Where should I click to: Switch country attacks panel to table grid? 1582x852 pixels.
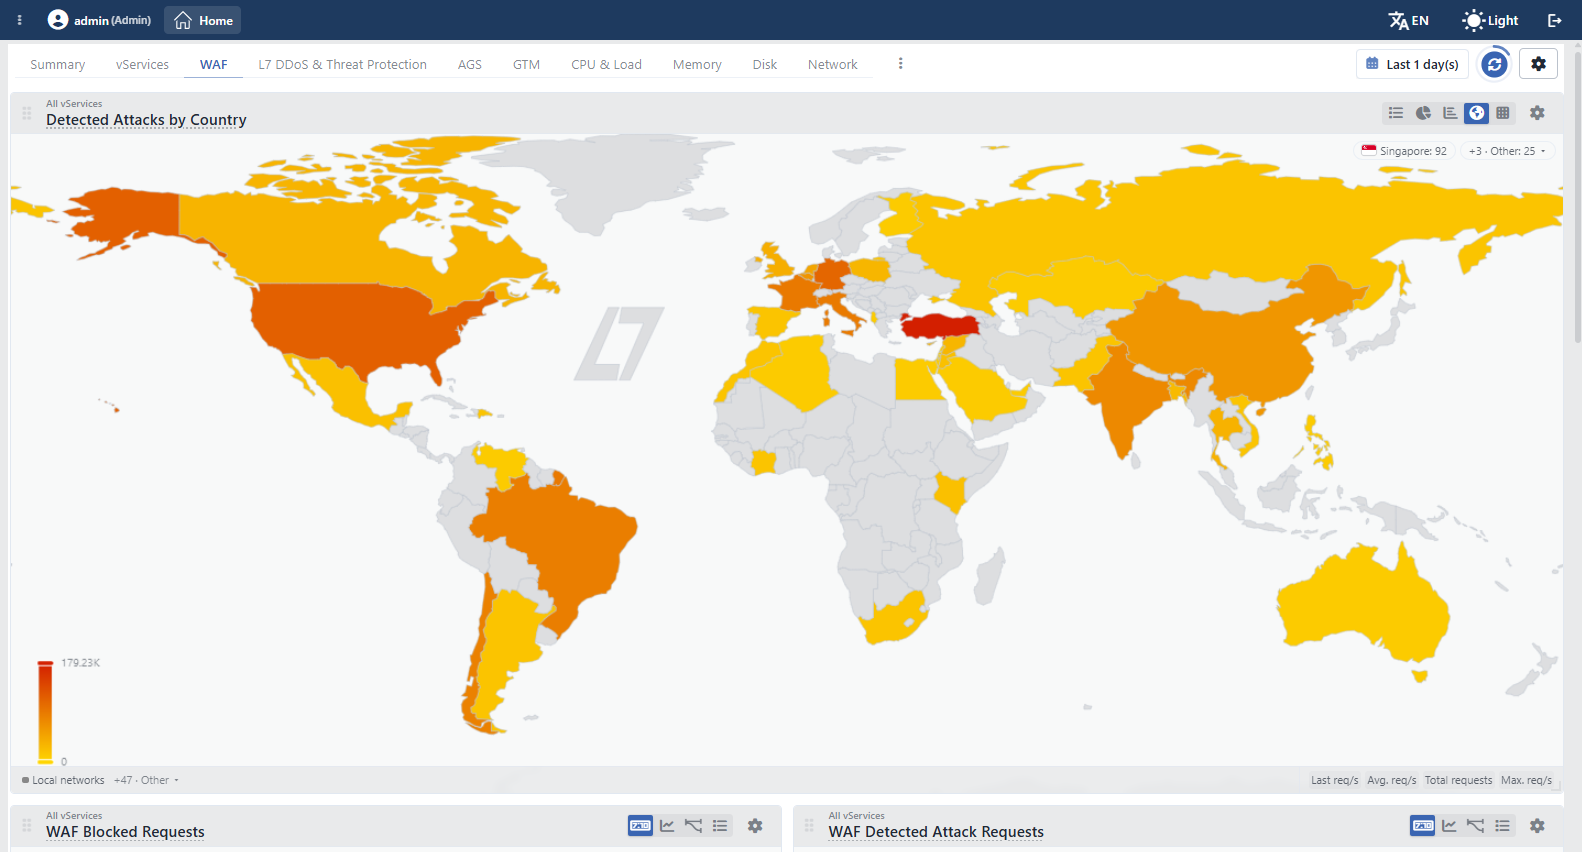click(1503, 113)
